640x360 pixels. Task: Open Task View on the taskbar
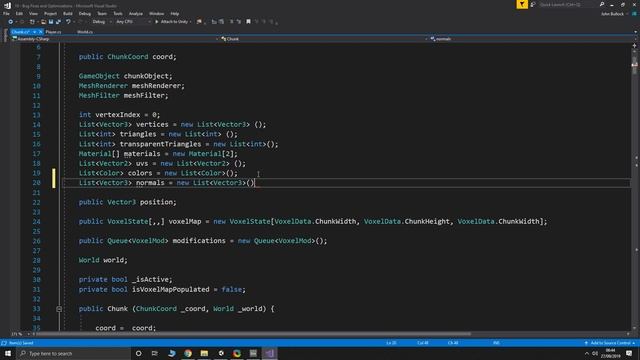pyautogui.click(x=155, y=353)
